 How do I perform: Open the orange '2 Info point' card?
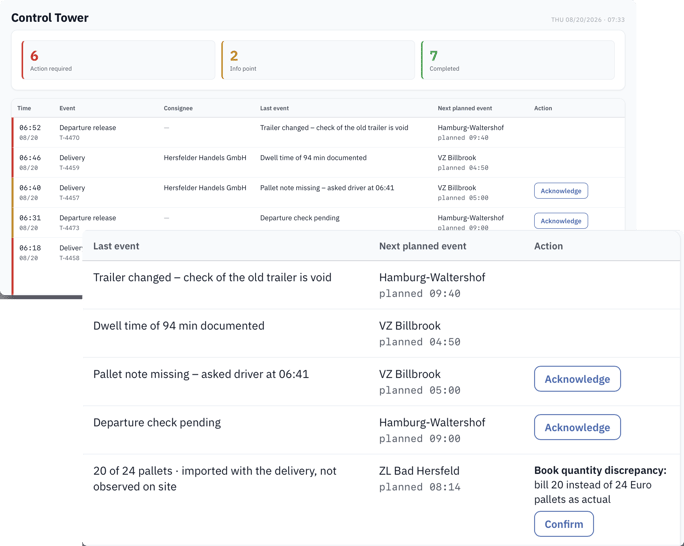318,60
